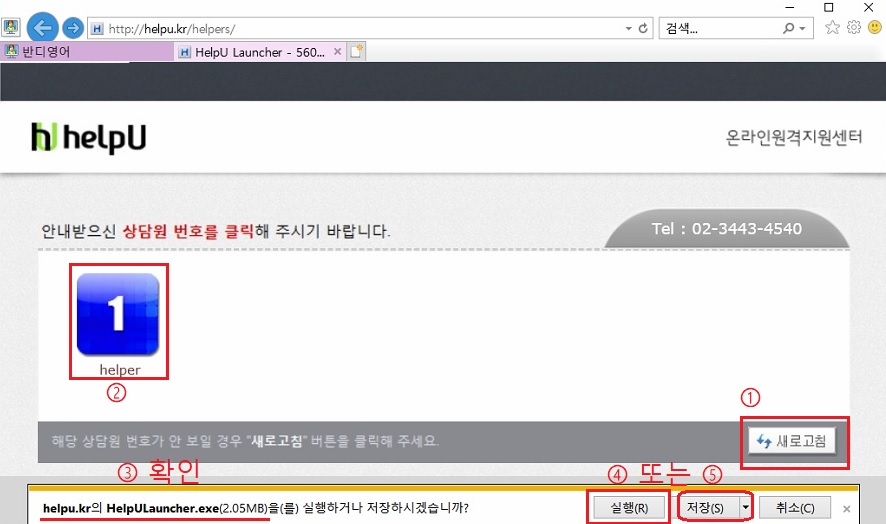Click 실행(R) to run HelpULauncher.exe
The height and width of the screenshot is (524, 886).
point(629,508)
